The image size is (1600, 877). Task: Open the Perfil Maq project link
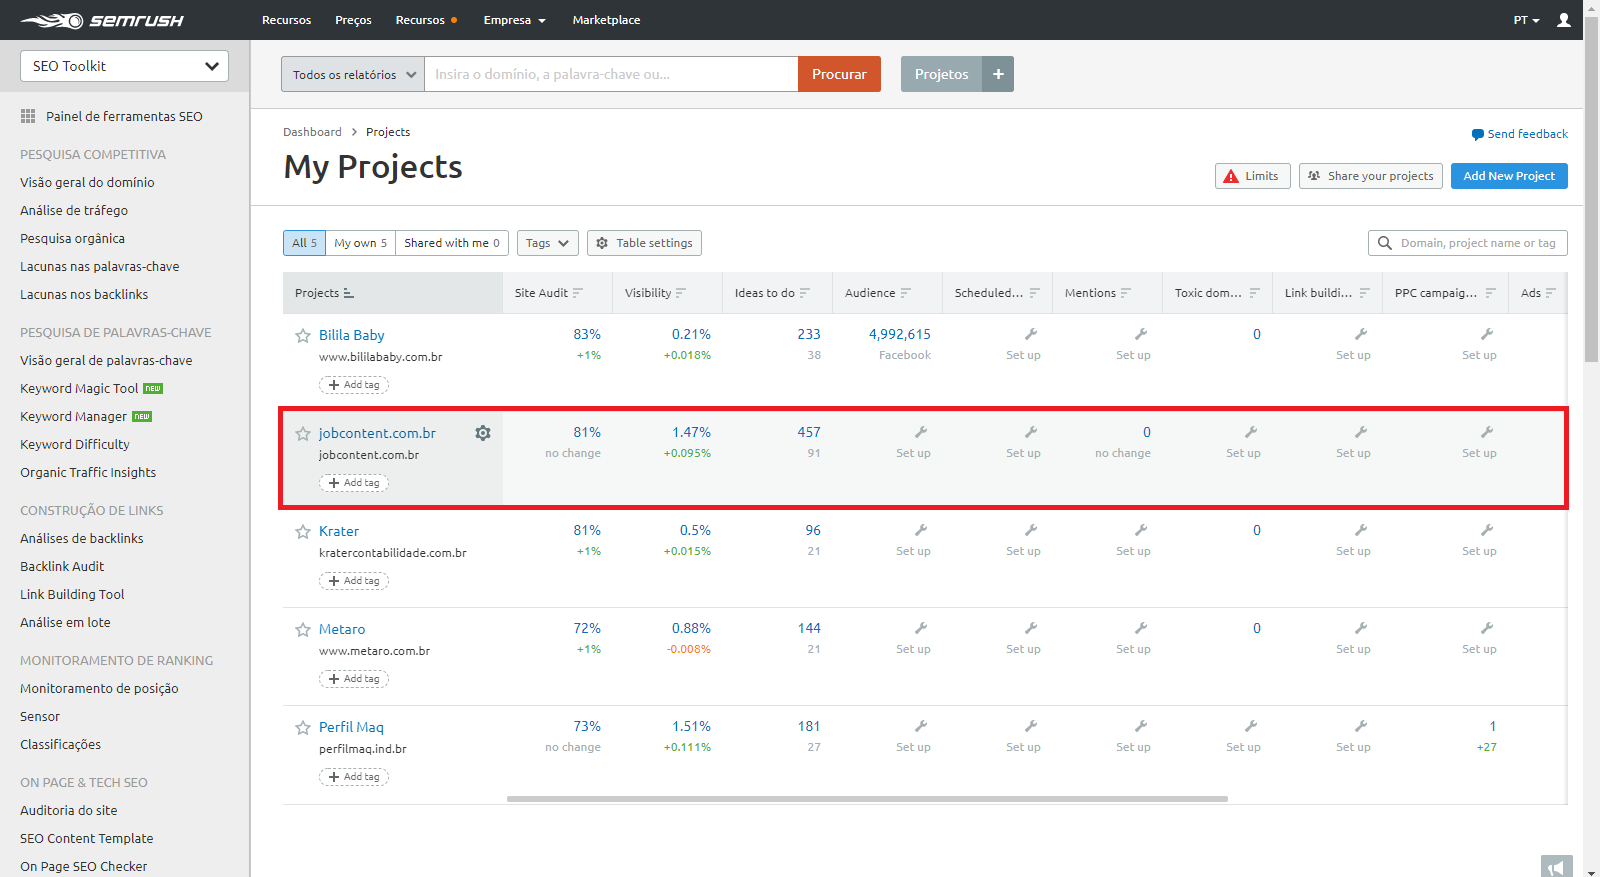351,727
